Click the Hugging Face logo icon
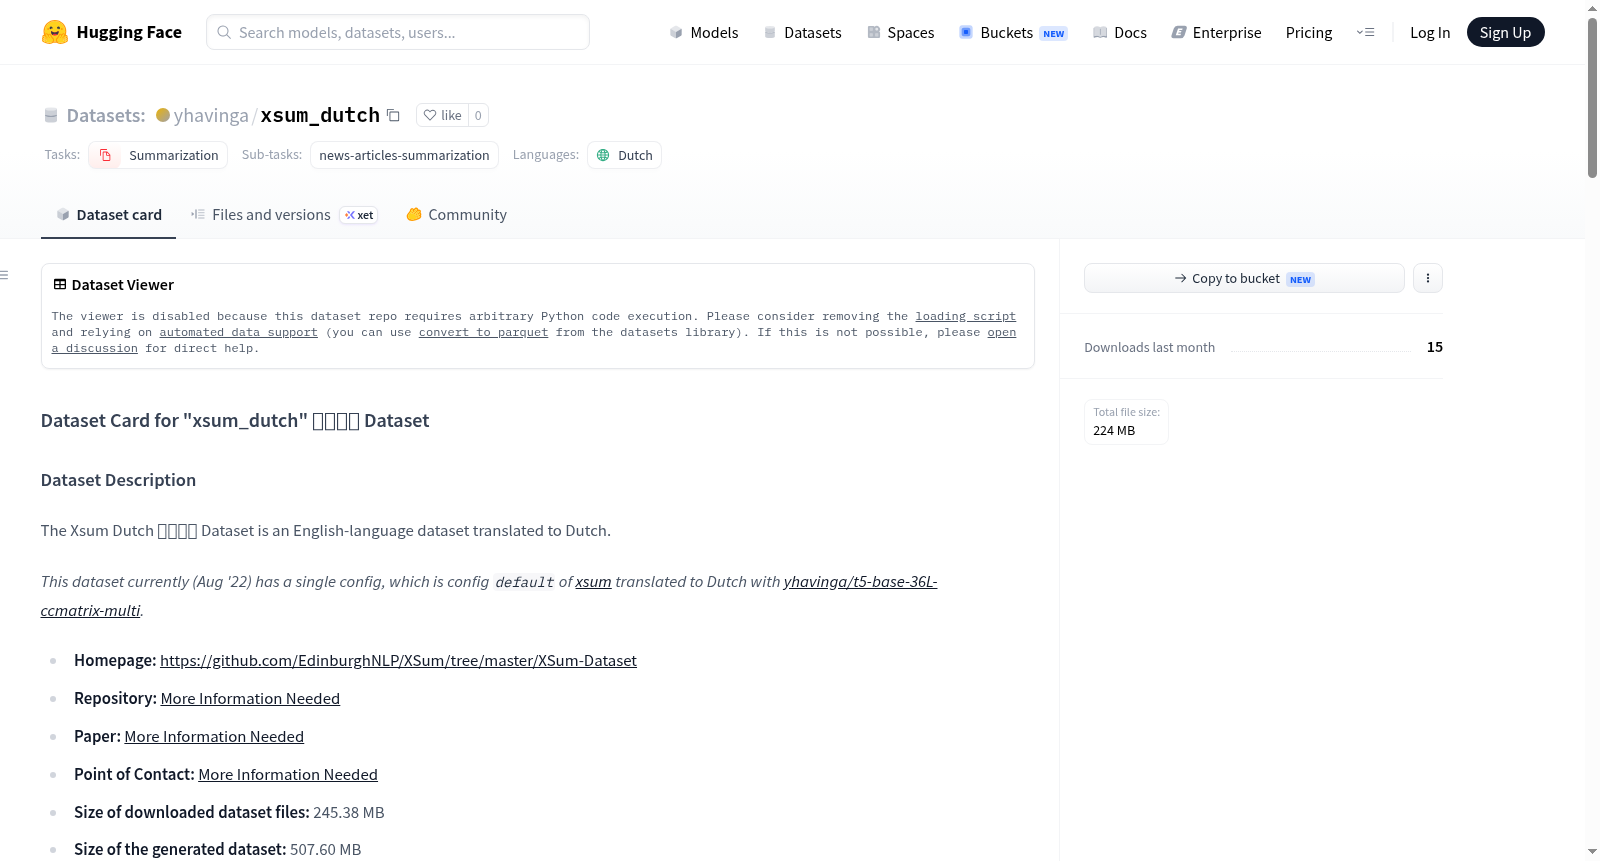Image resolution: width=1600 pixels, height=861 pixels. 55,32
